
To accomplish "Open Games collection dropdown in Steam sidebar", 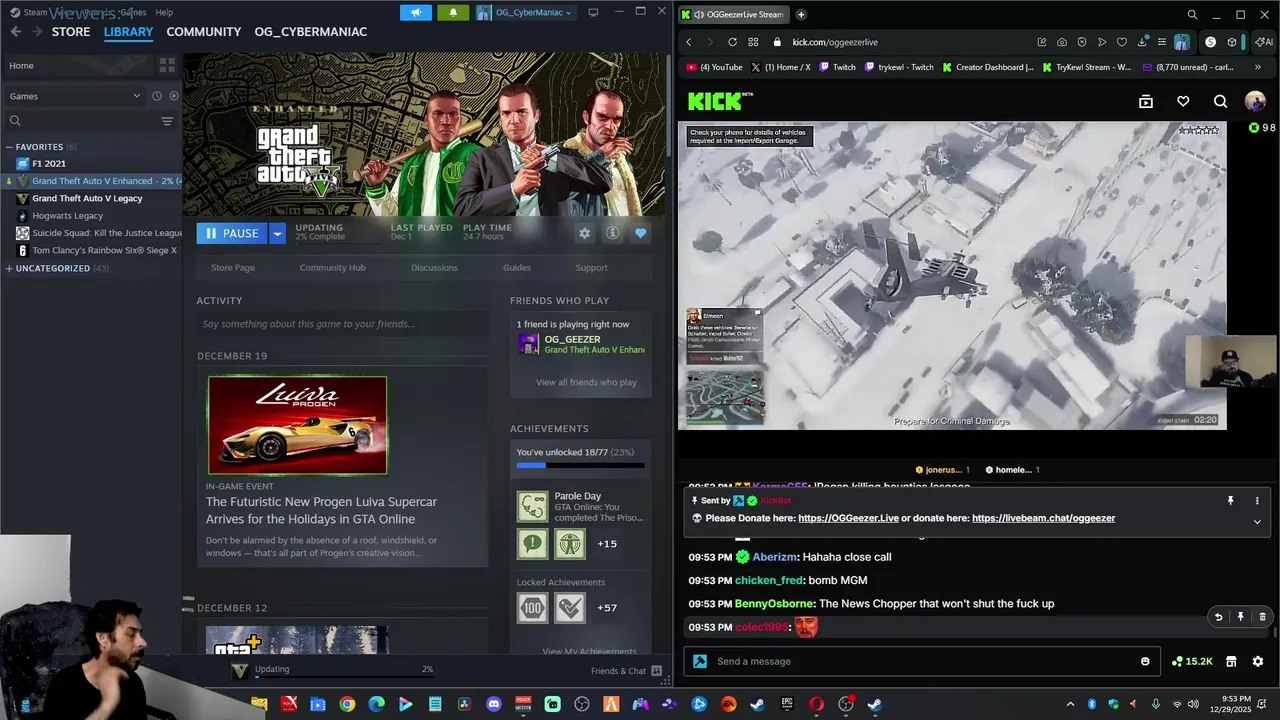I will pyautogui.click(x=75, y=96).
